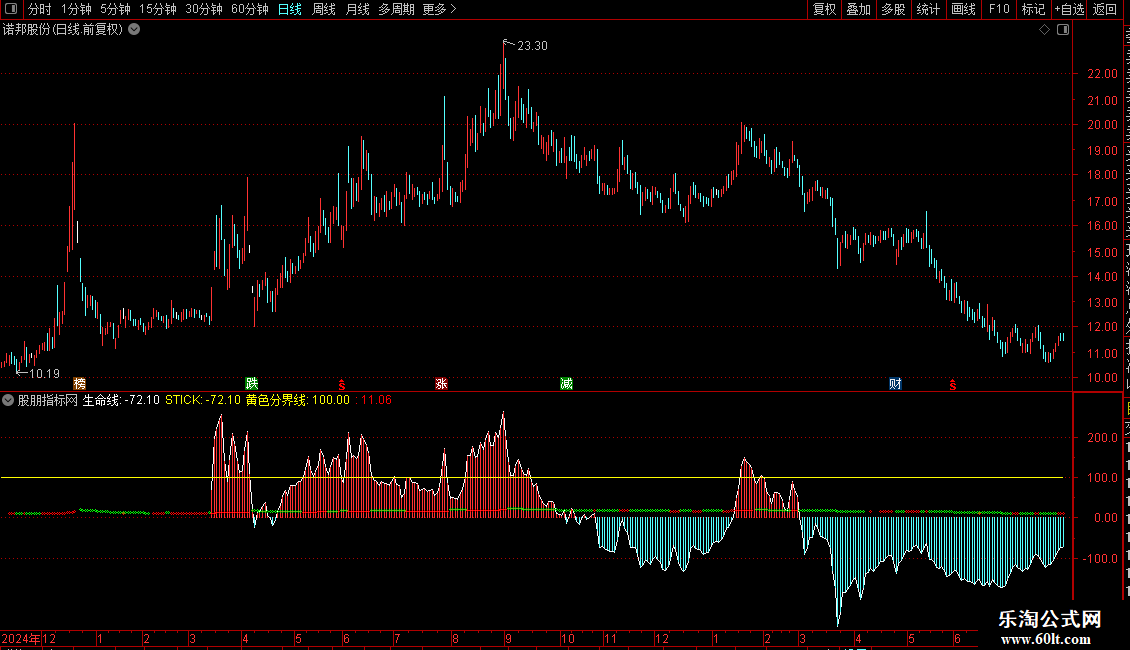Click the red 涨 marker icon

[x=441, y=383]
